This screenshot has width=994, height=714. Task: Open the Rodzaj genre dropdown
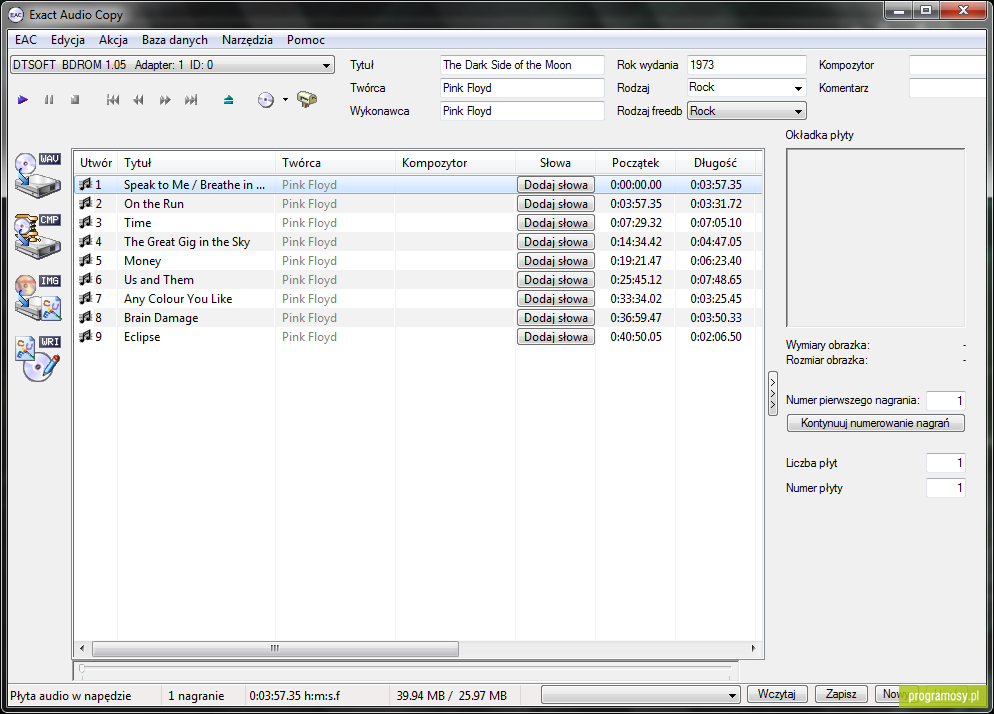pyautogui.click(x=747, y=88)
